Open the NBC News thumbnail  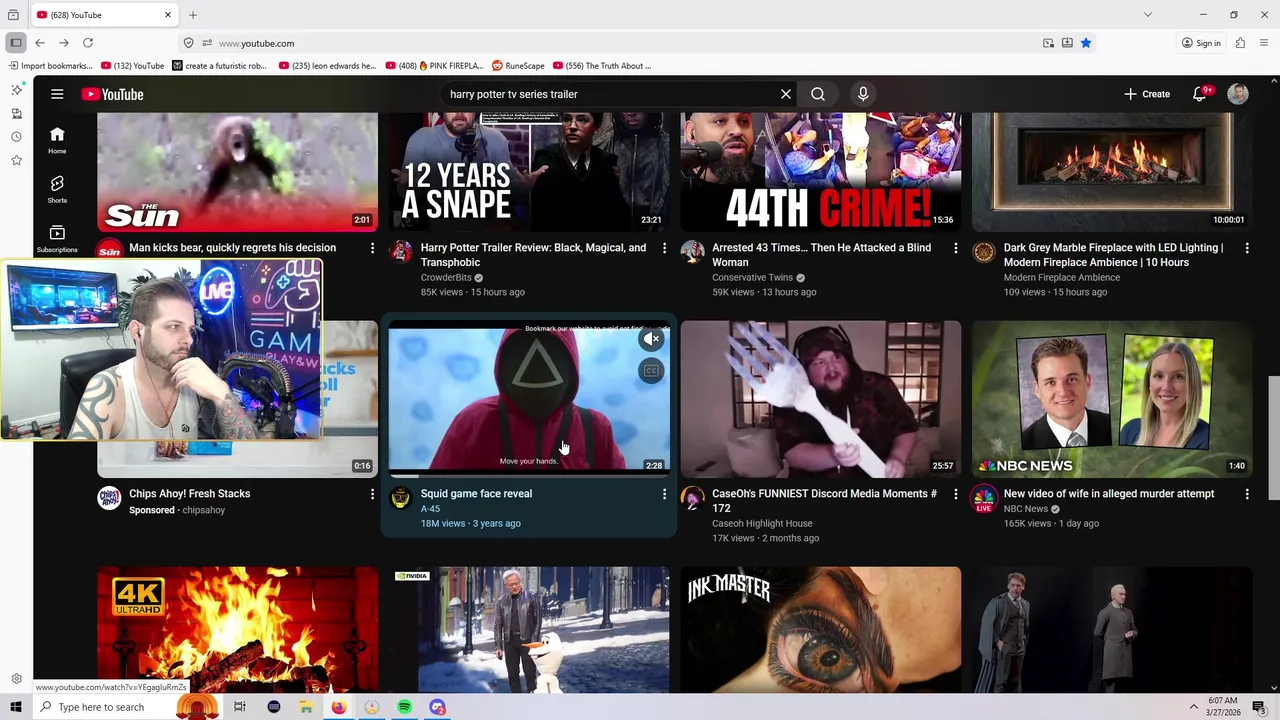(x=1112, y=399)
